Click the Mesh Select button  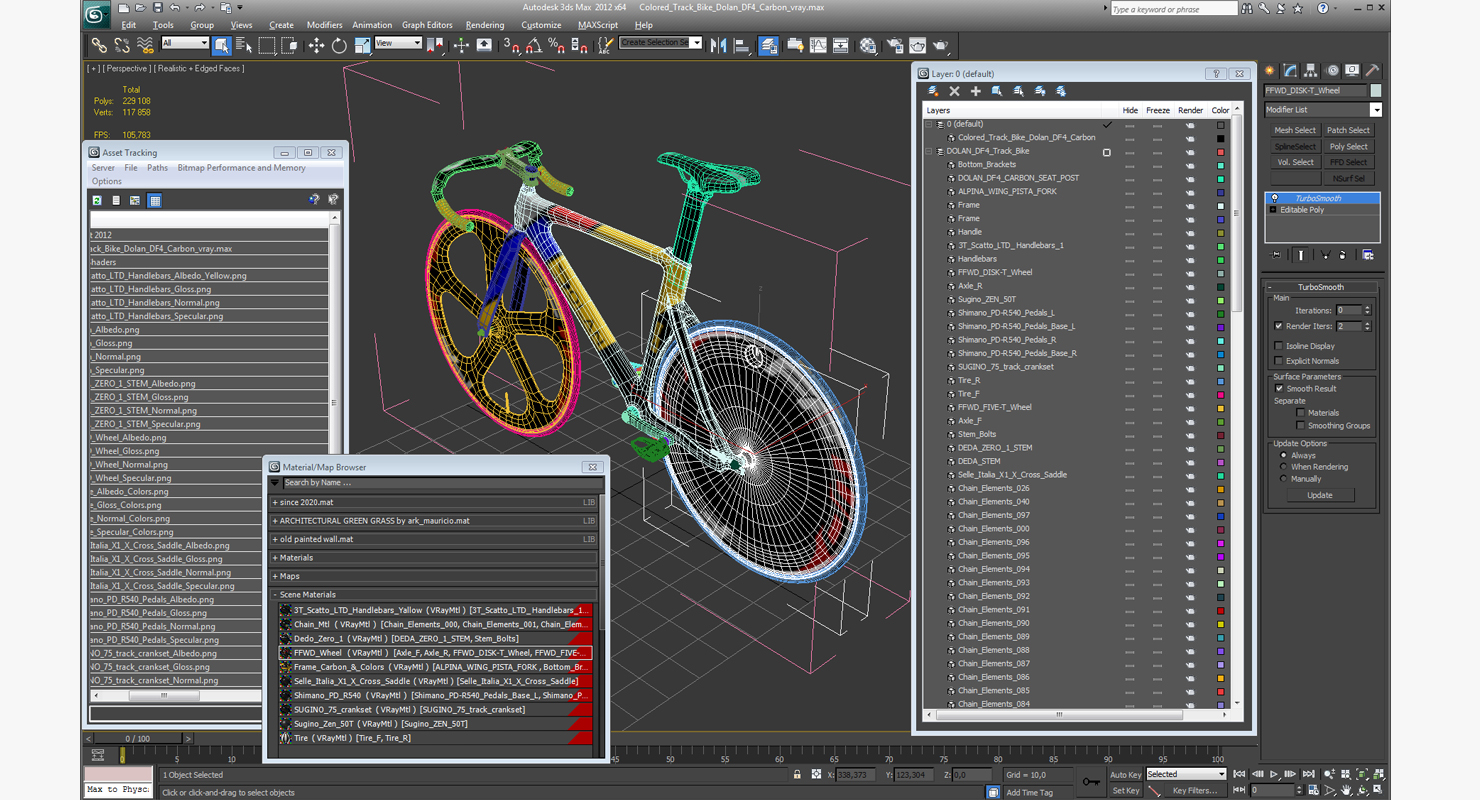click(x=1295, y=130)
